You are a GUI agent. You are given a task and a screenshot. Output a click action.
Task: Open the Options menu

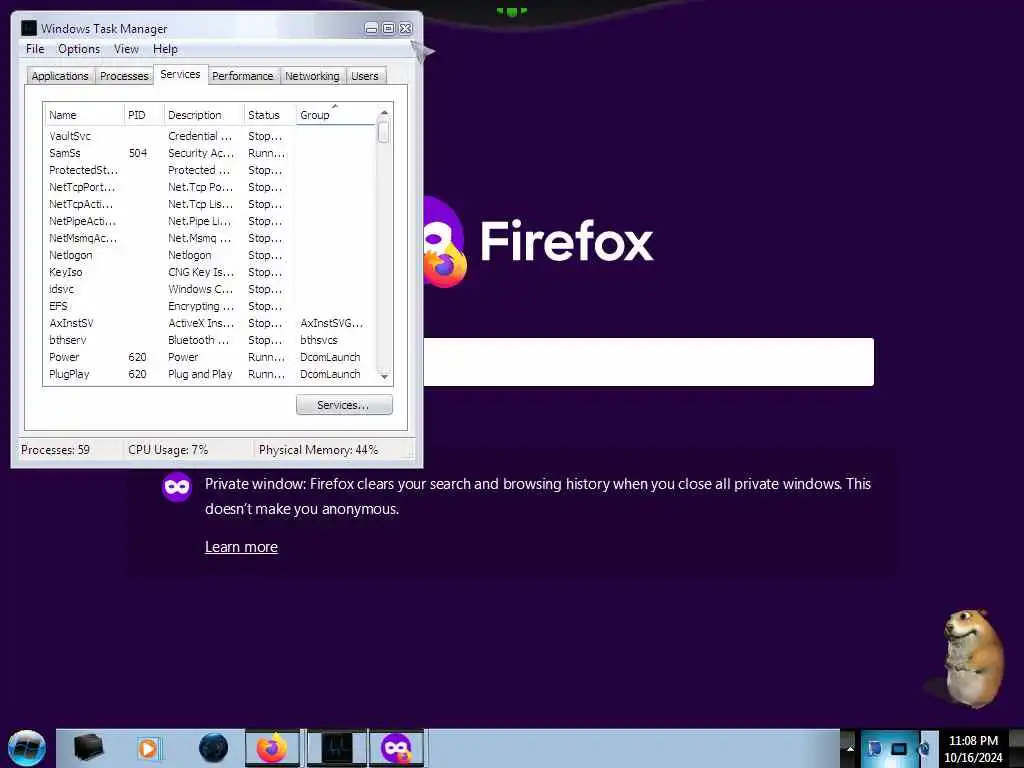[79, 49]
